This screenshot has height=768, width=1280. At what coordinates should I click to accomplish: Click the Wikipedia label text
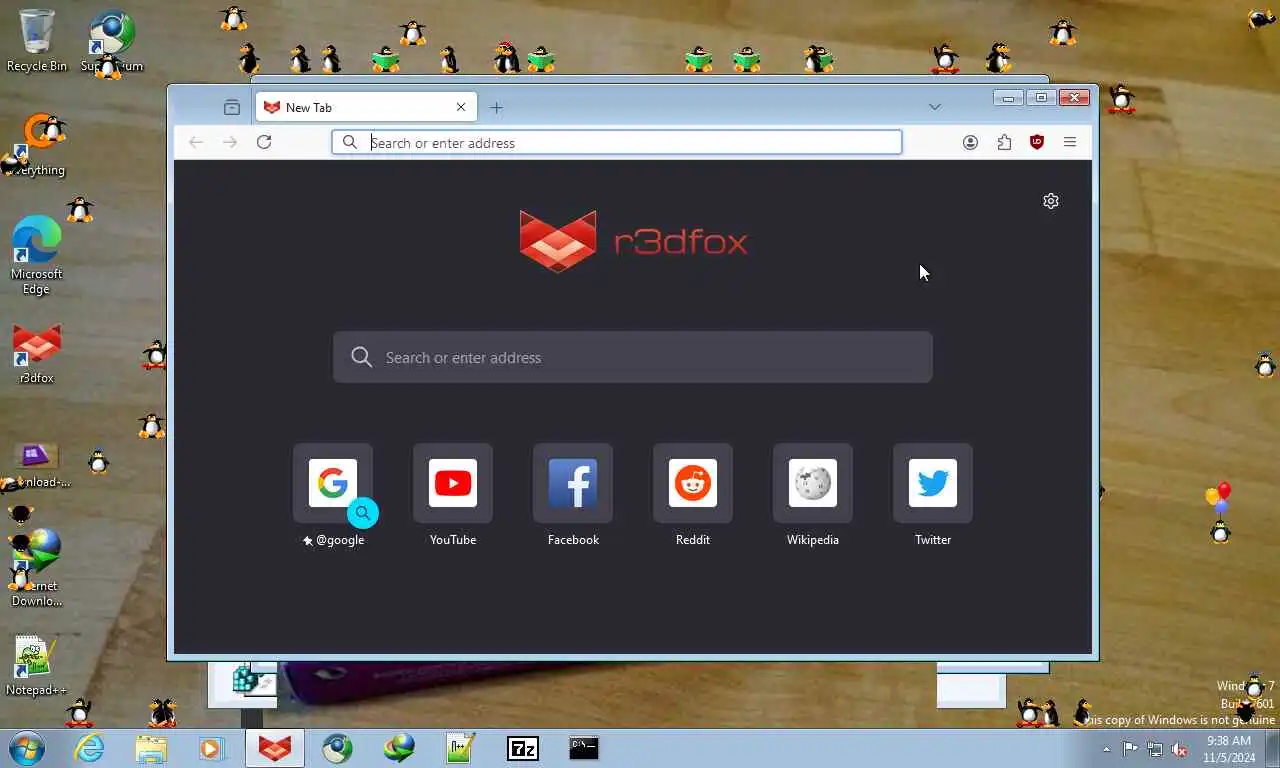[813, 540]
